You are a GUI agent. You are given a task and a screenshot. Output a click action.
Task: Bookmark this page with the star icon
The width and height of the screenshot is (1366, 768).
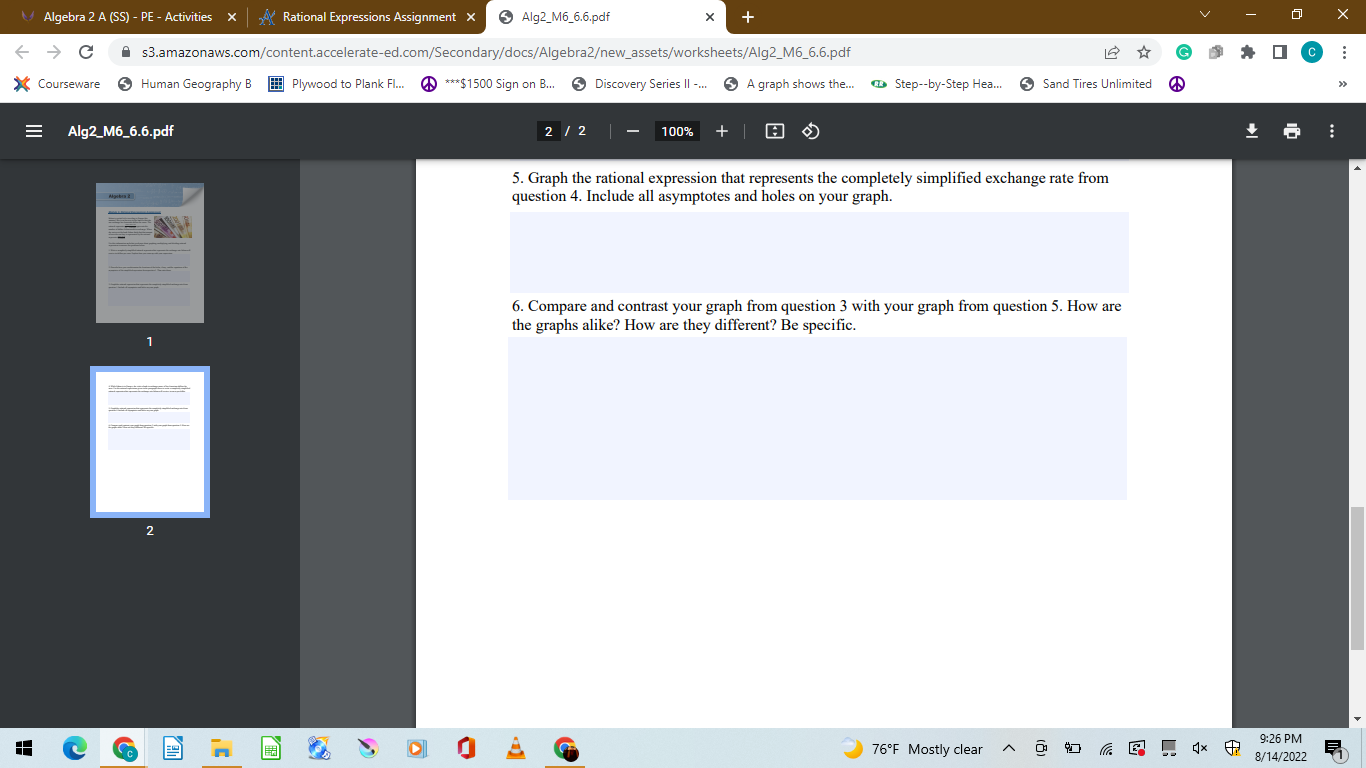click(1144, 52)
